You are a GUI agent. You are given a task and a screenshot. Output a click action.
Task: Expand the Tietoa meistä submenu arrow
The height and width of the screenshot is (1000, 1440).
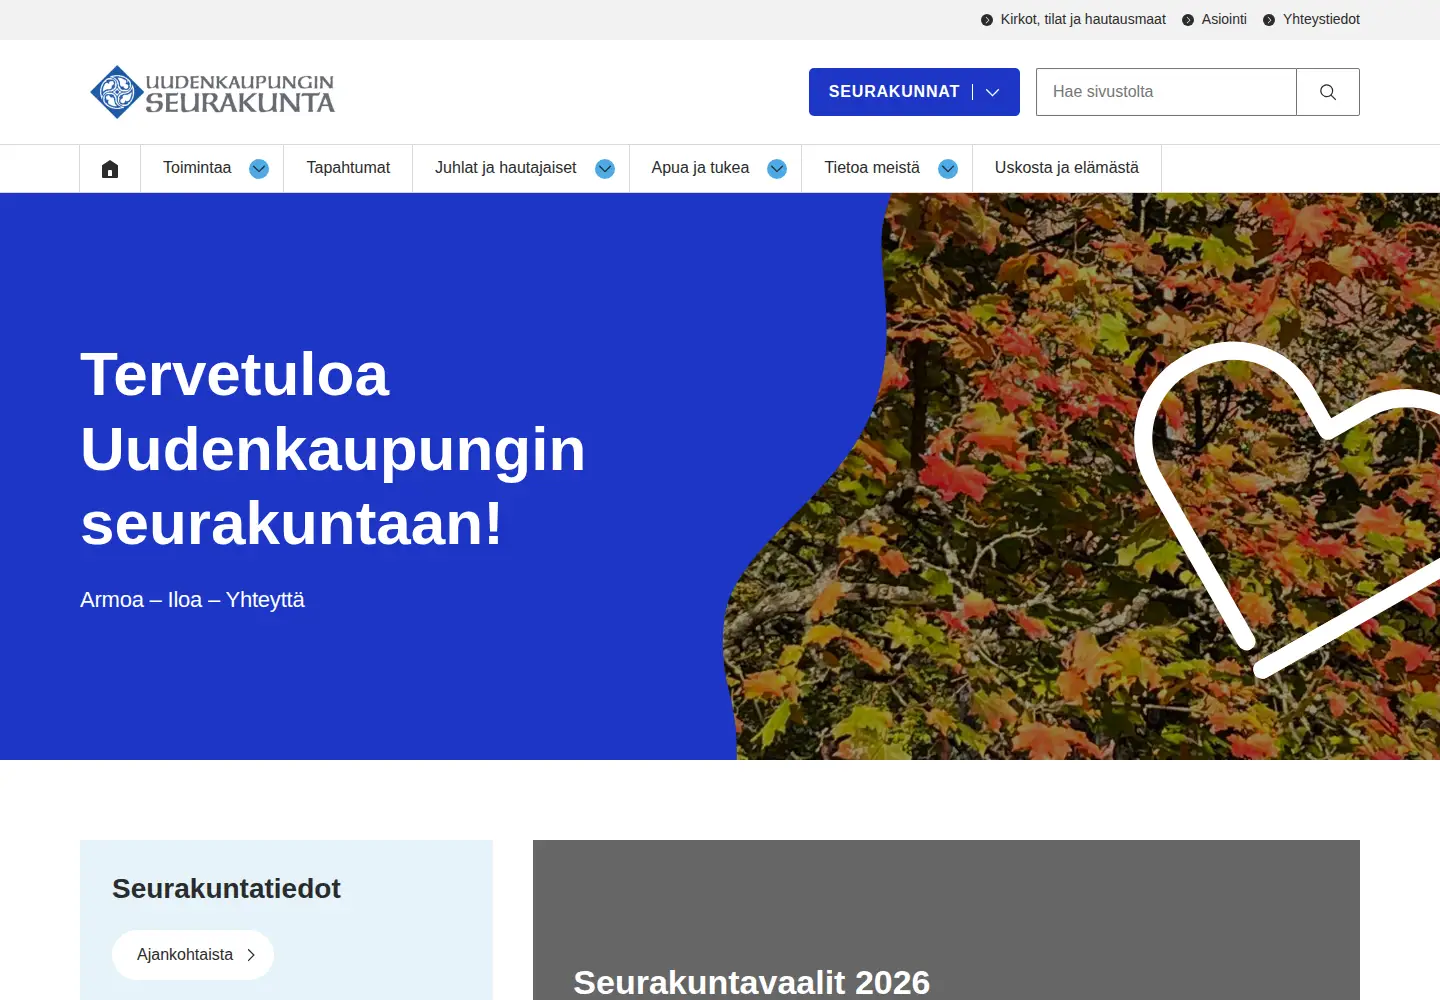948,169
